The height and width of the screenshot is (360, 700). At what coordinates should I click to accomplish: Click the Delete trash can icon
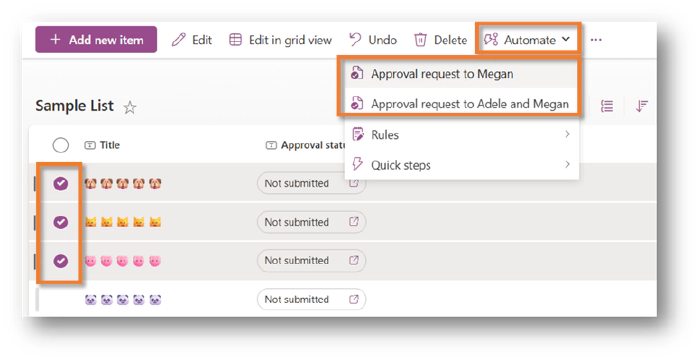point(420,40)
